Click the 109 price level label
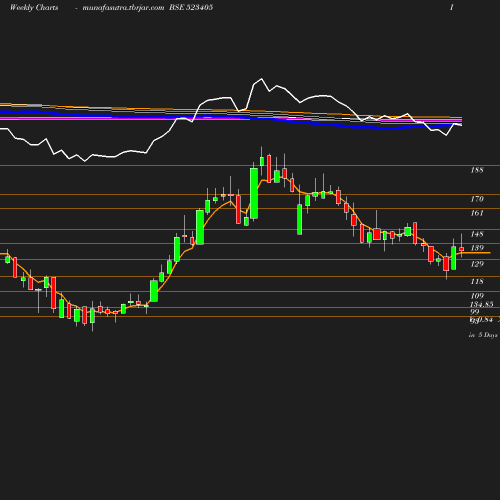Screen dimensions: 500x500 coord(477,296)
